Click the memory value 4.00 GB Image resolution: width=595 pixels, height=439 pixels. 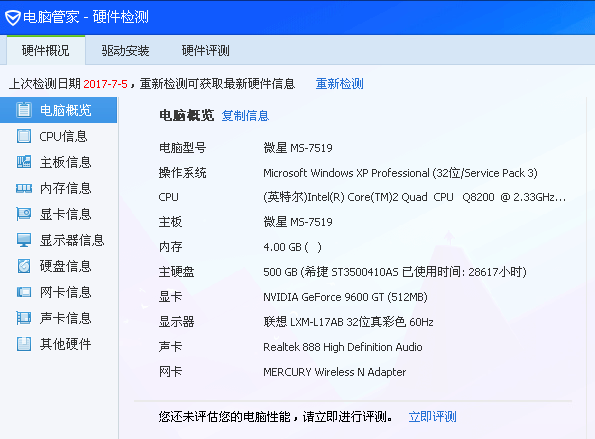click(x=292, y=247)
